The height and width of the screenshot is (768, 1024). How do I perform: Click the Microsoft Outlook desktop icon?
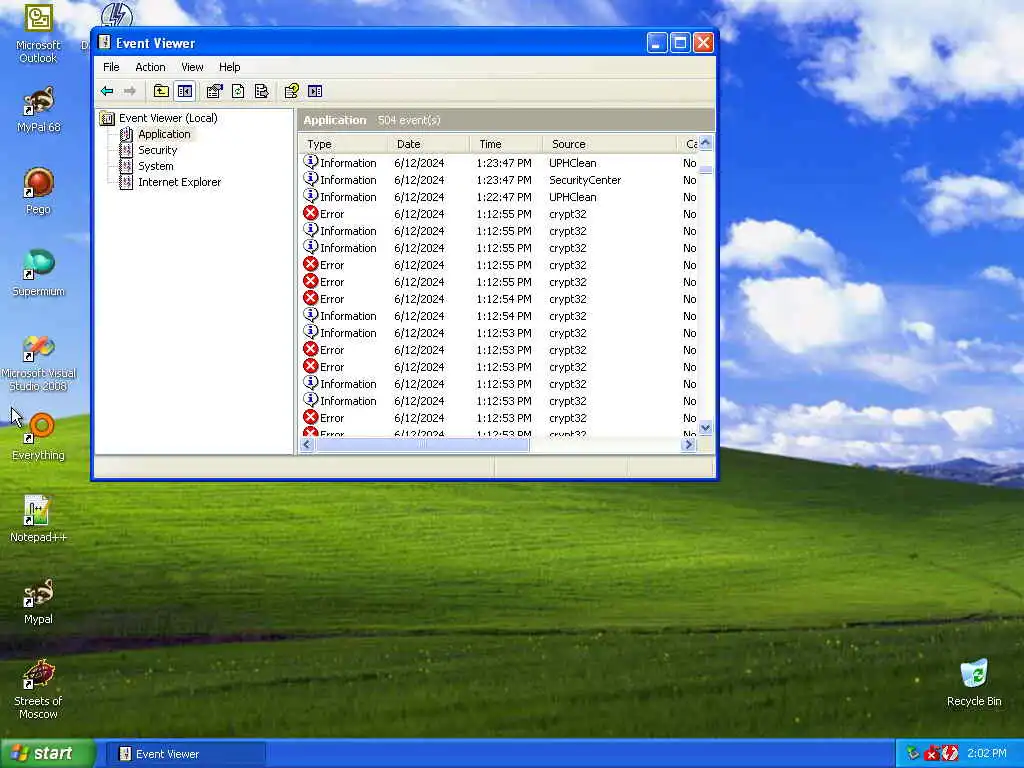[38, 34]
